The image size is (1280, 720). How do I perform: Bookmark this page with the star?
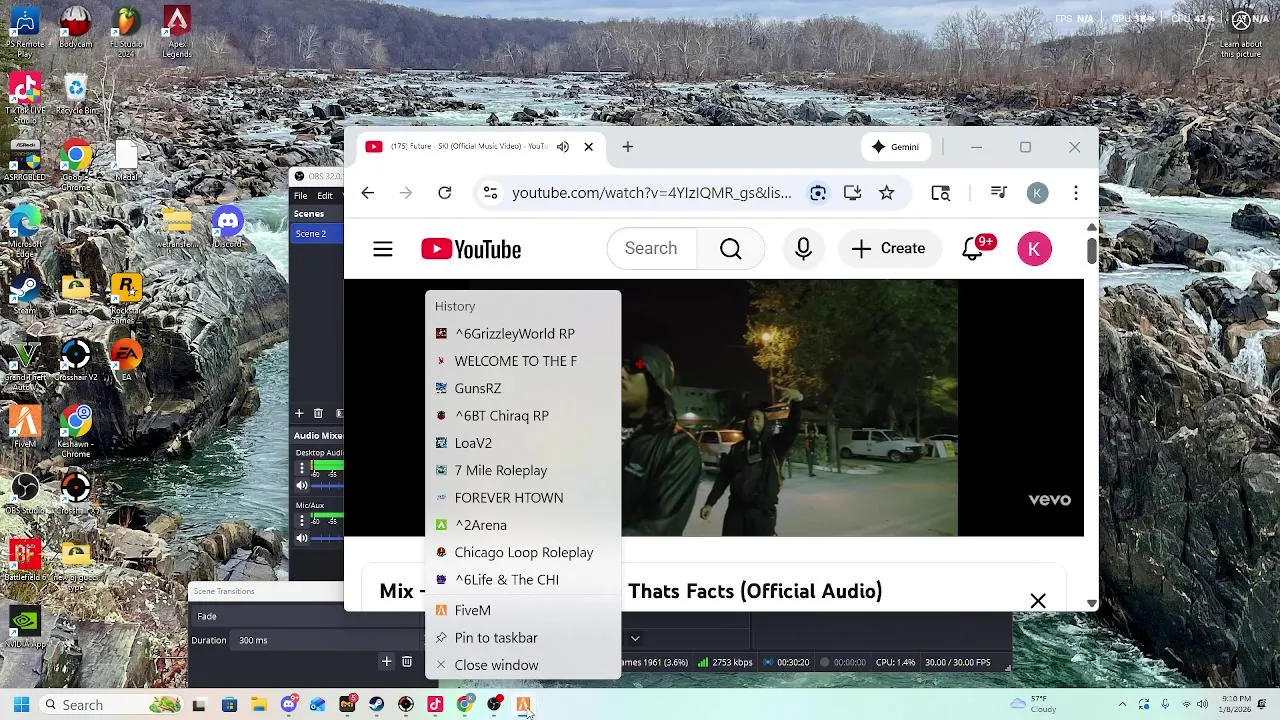[x=887, y=193]
